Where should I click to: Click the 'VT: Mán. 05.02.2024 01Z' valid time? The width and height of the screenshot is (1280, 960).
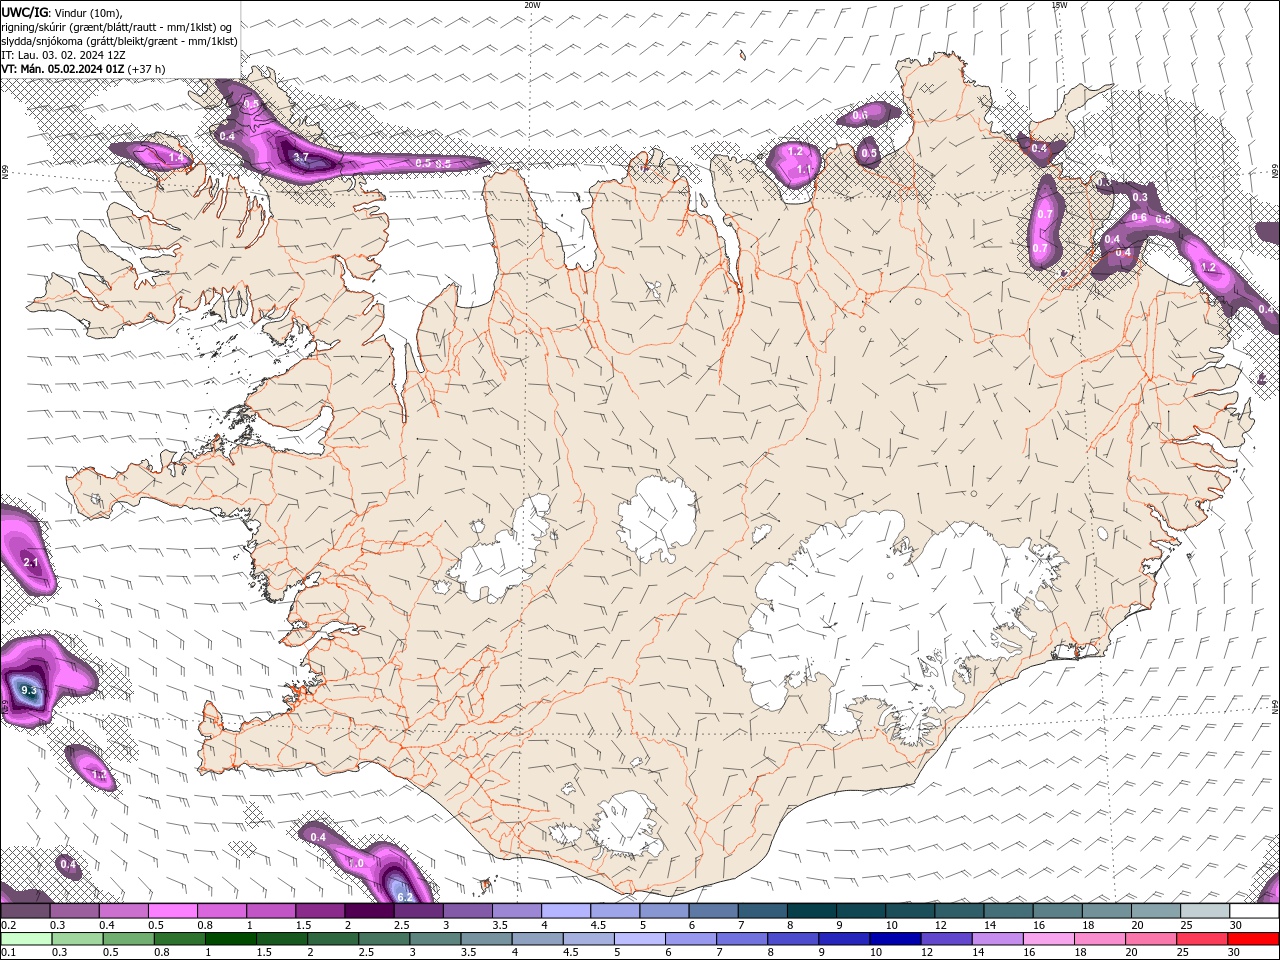point(63,69)
